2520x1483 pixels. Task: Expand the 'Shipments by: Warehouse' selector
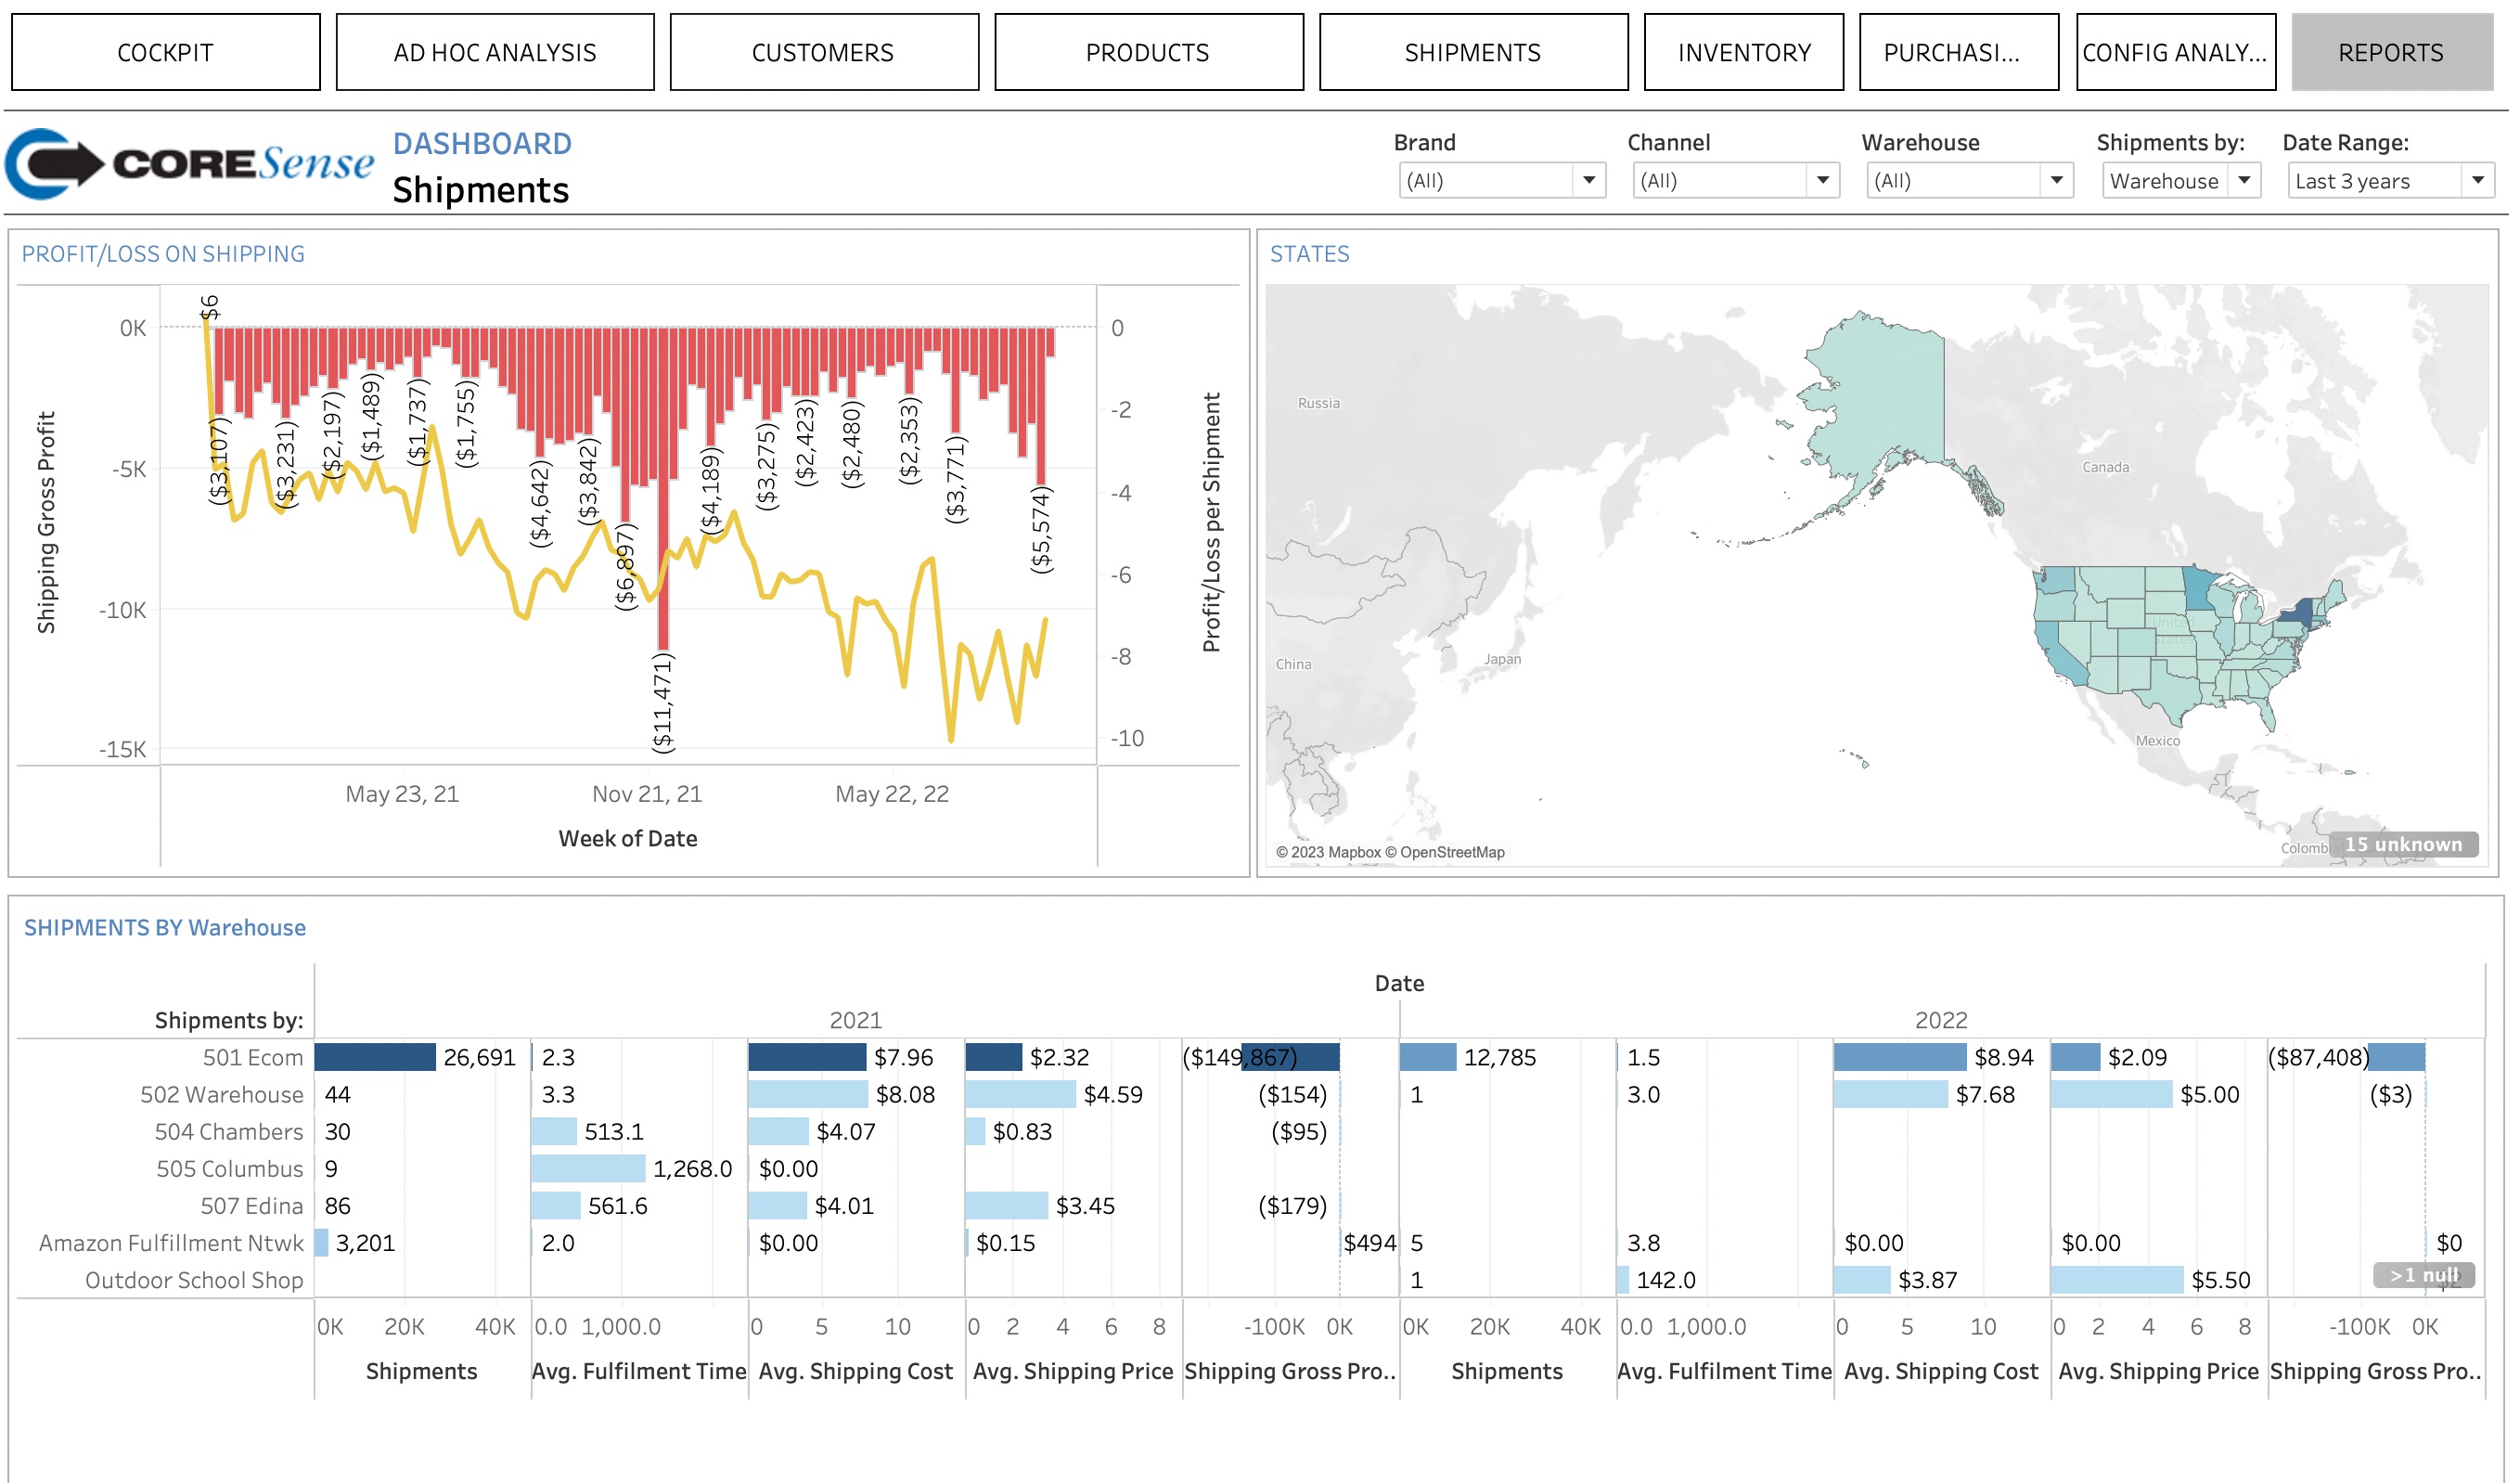2247,181
